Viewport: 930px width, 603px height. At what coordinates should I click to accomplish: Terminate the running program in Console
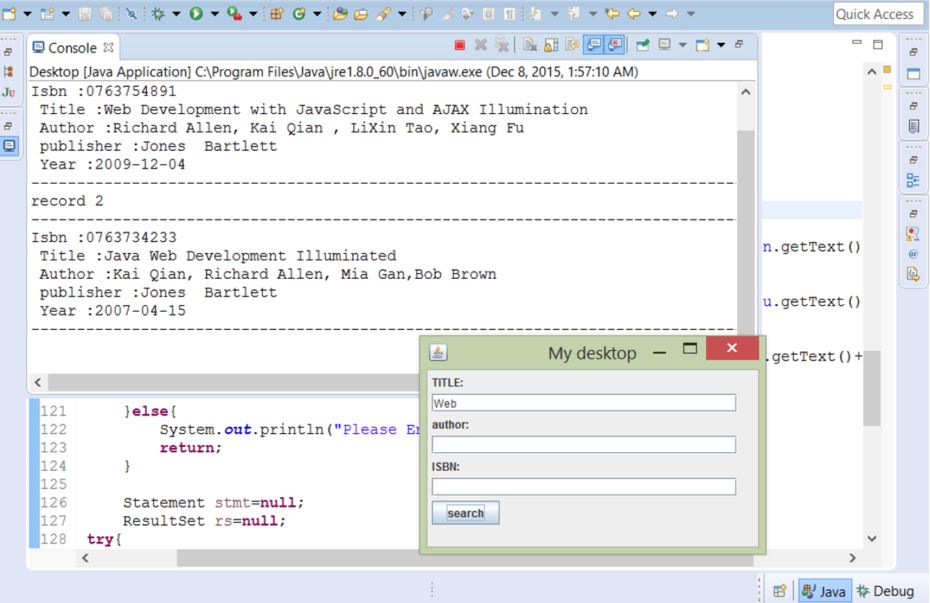point(460,46)
